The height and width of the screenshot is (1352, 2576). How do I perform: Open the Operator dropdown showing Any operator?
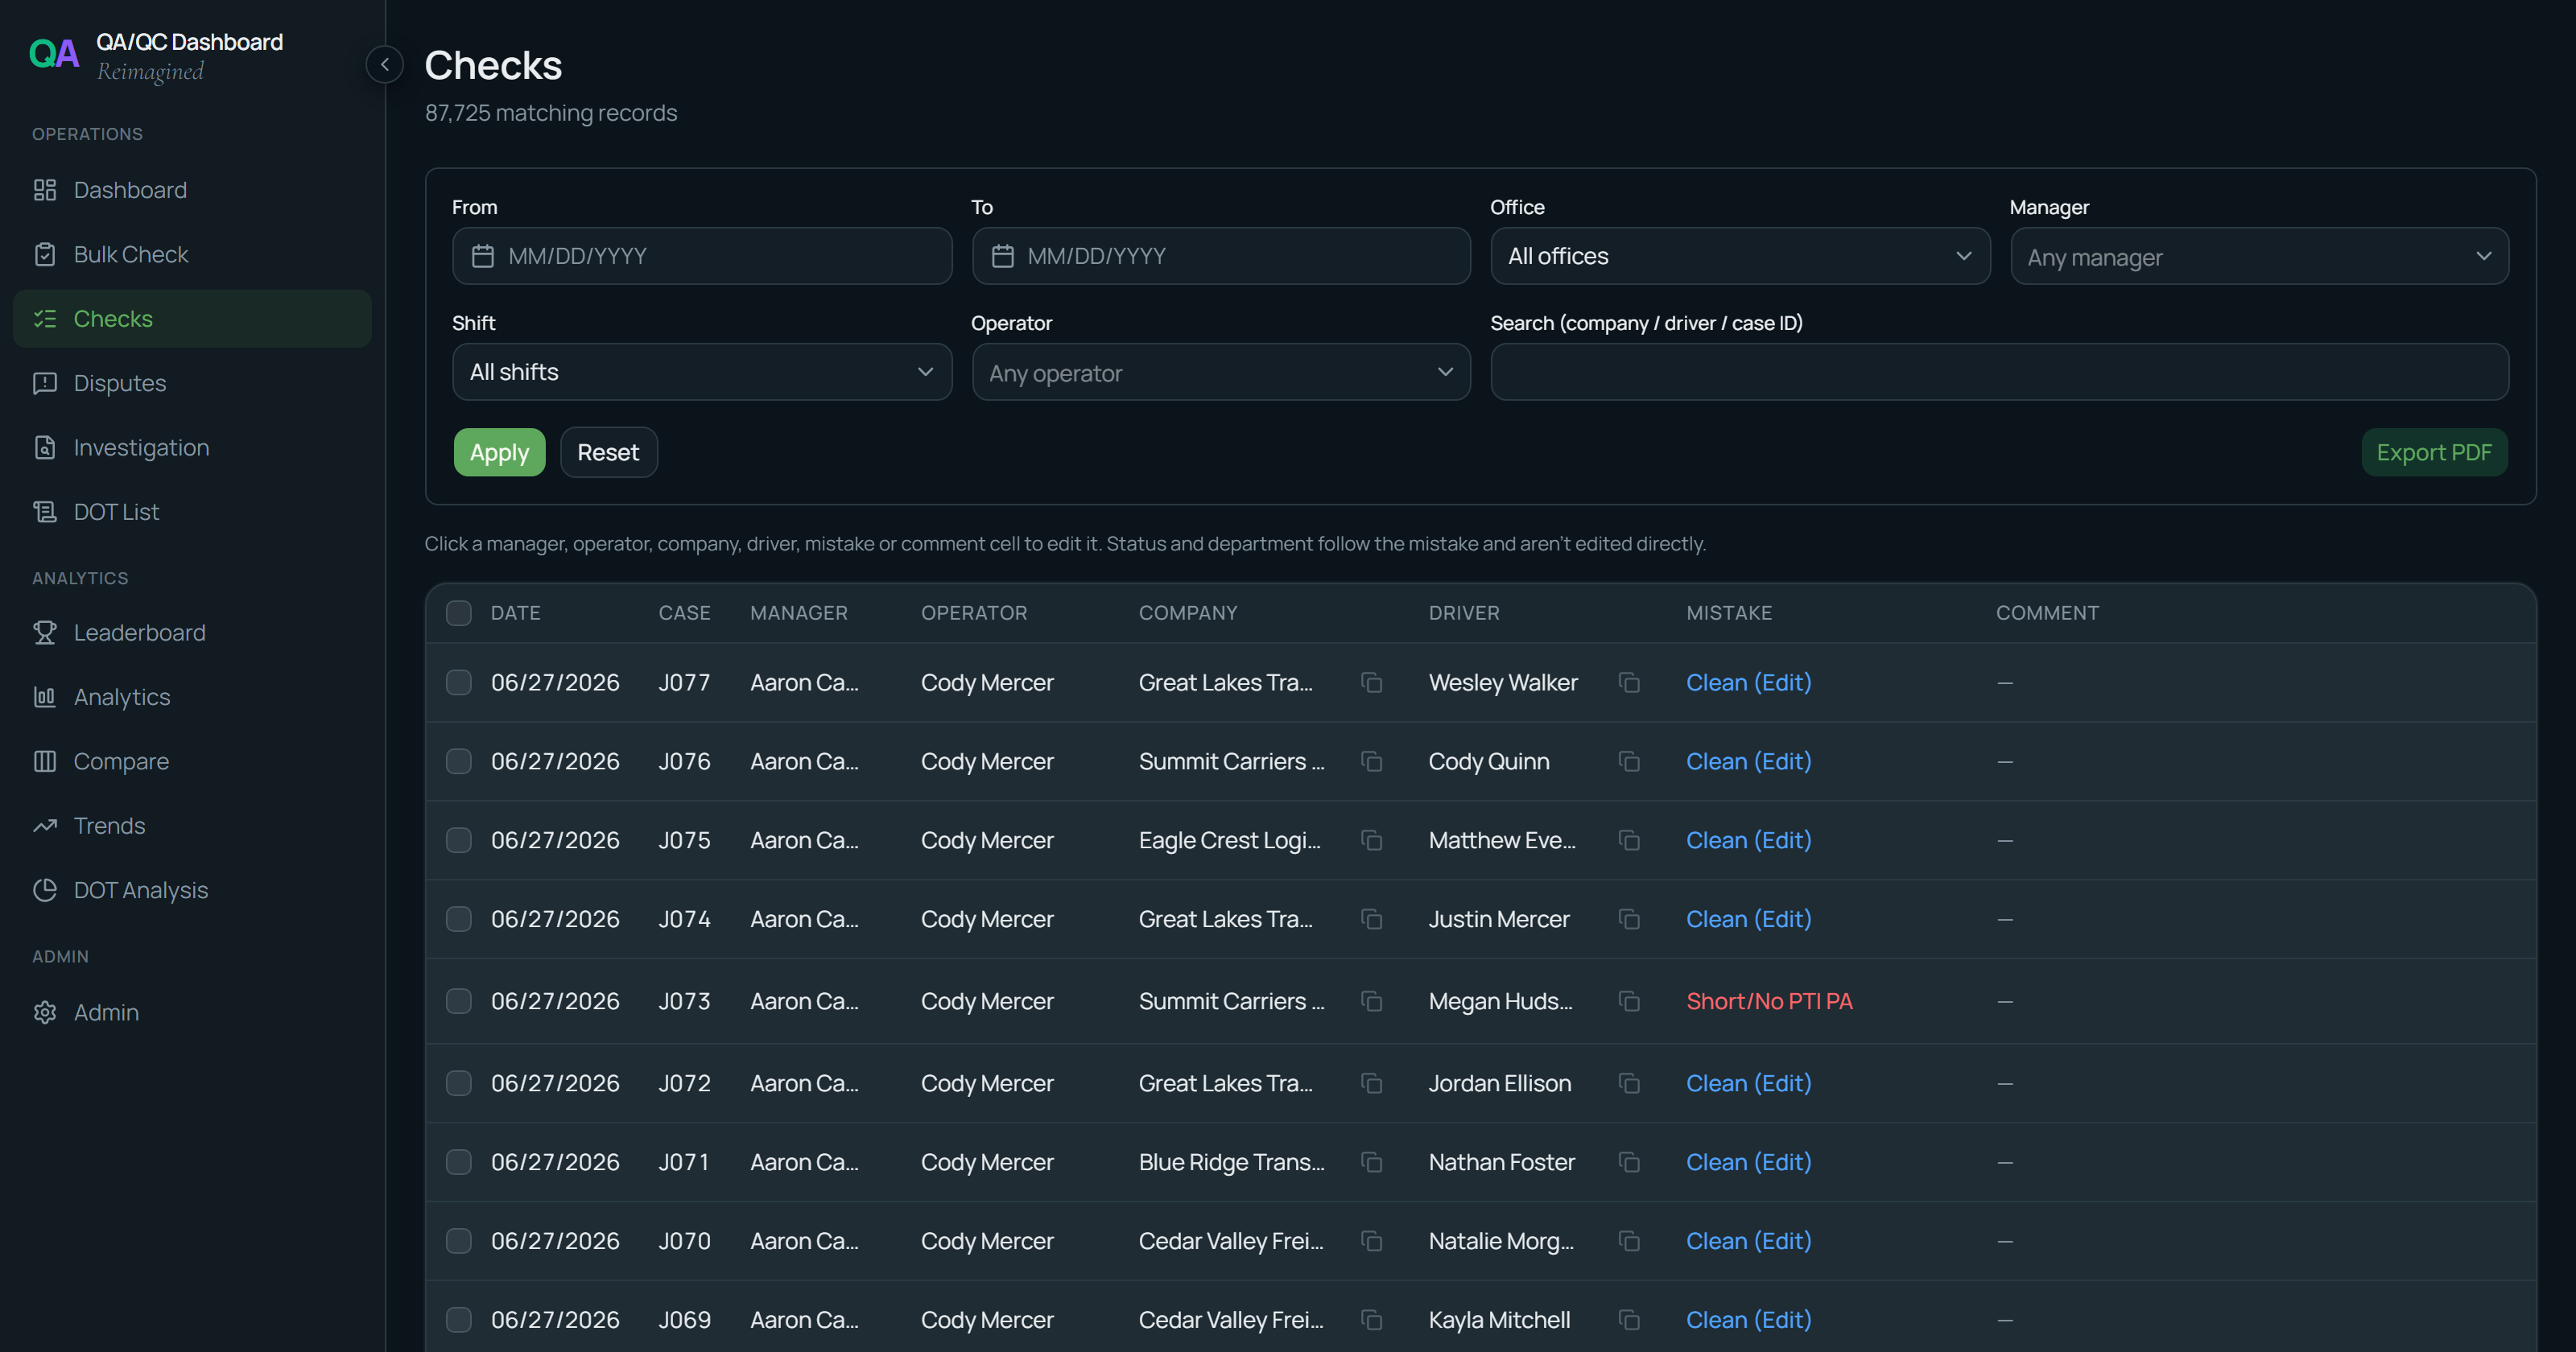coord(1221,372)
